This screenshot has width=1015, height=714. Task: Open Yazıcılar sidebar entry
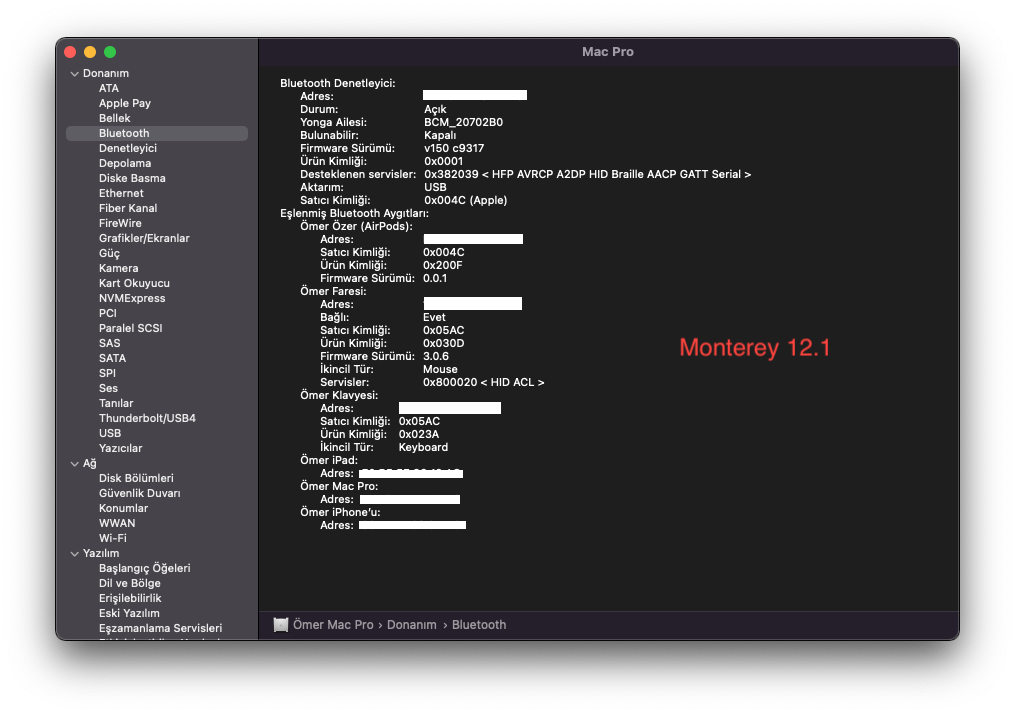[x=120, y=448]
